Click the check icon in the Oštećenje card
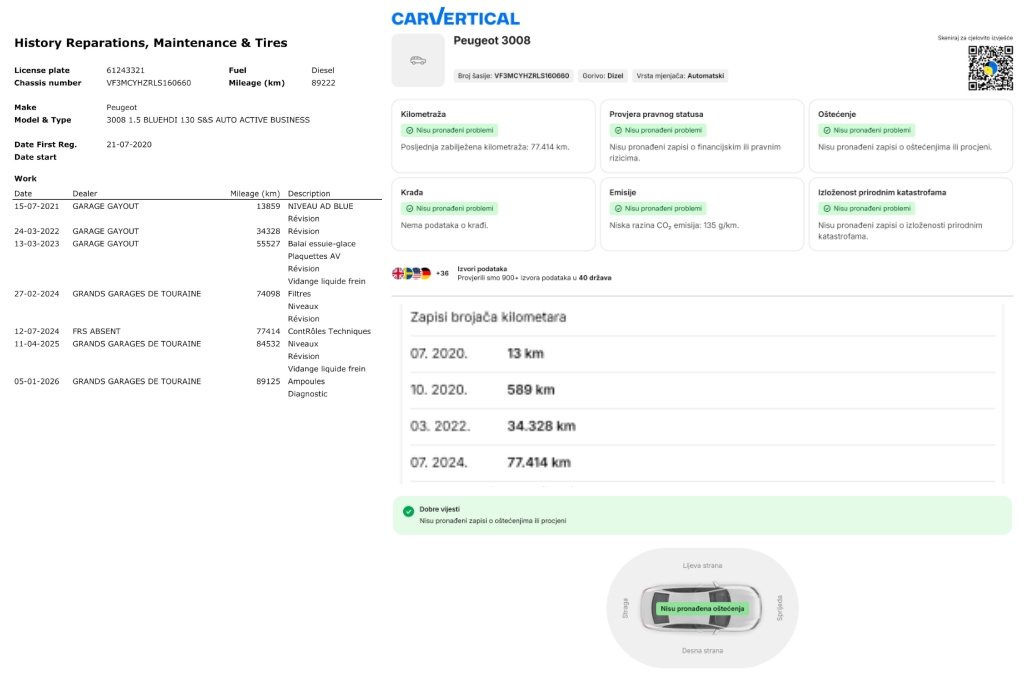This screenshot has width=1024, height=682. click(826, 130)
